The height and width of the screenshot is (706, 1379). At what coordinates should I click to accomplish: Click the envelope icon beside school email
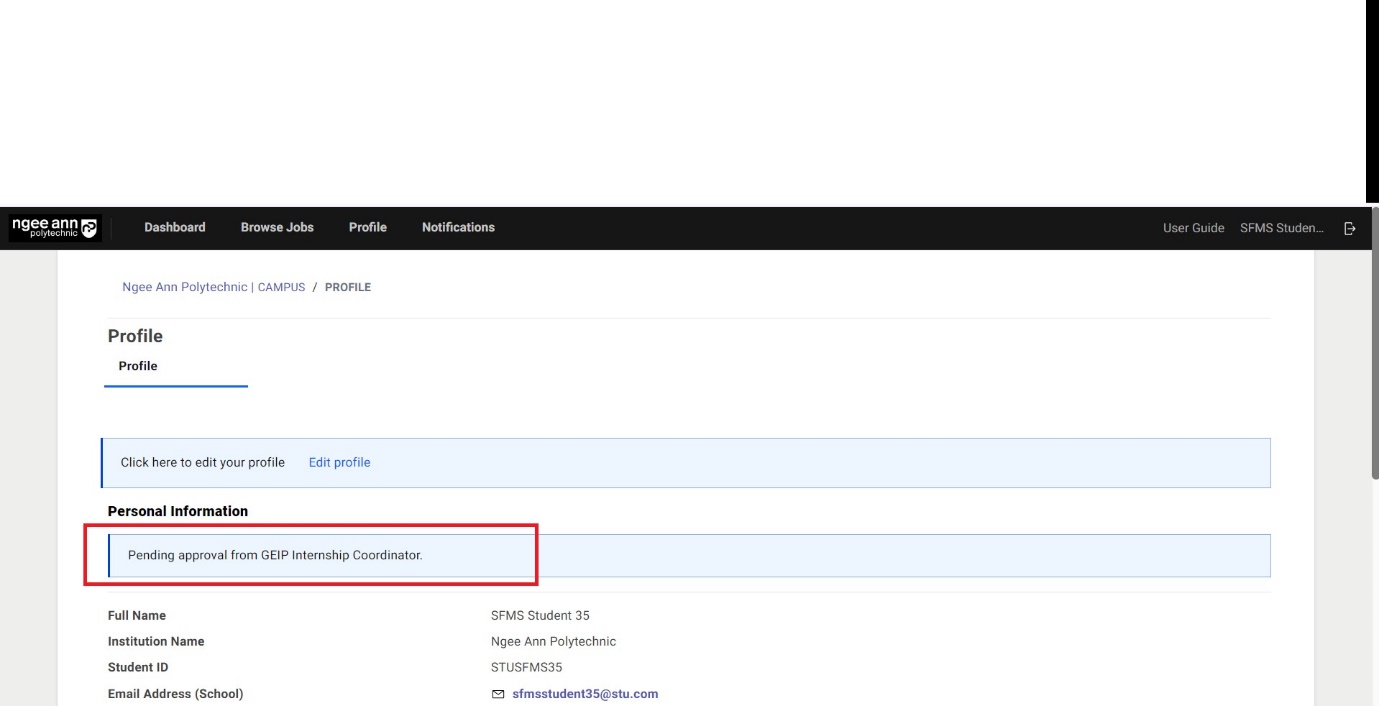pos(499,694)
